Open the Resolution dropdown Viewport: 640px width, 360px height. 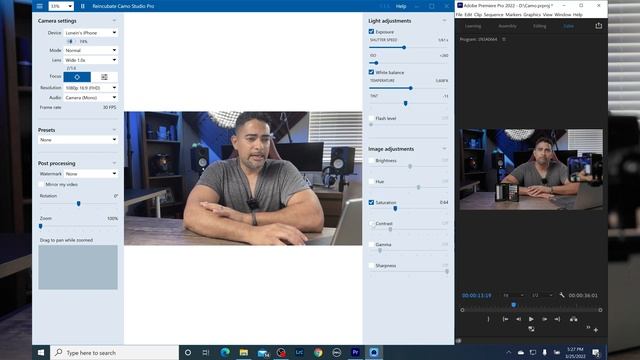point(91,88)
